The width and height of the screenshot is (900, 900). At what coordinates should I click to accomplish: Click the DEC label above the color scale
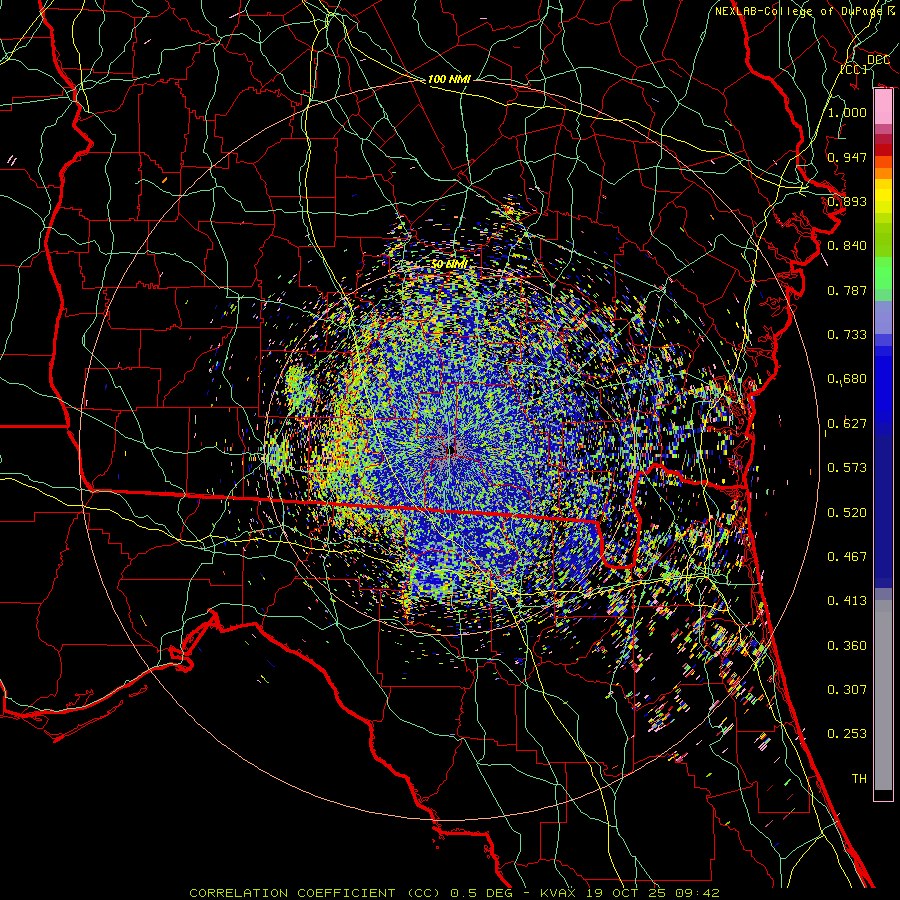pos(878,60)
